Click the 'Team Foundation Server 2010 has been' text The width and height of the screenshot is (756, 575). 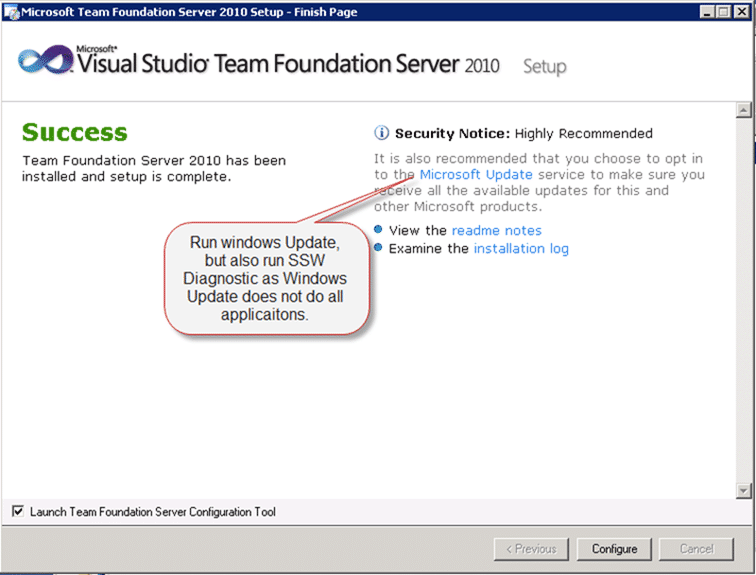click(154, 160)
